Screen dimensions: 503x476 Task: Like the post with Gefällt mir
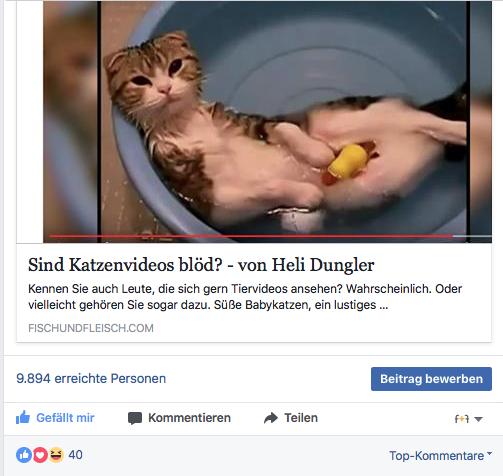coord(55,418)
